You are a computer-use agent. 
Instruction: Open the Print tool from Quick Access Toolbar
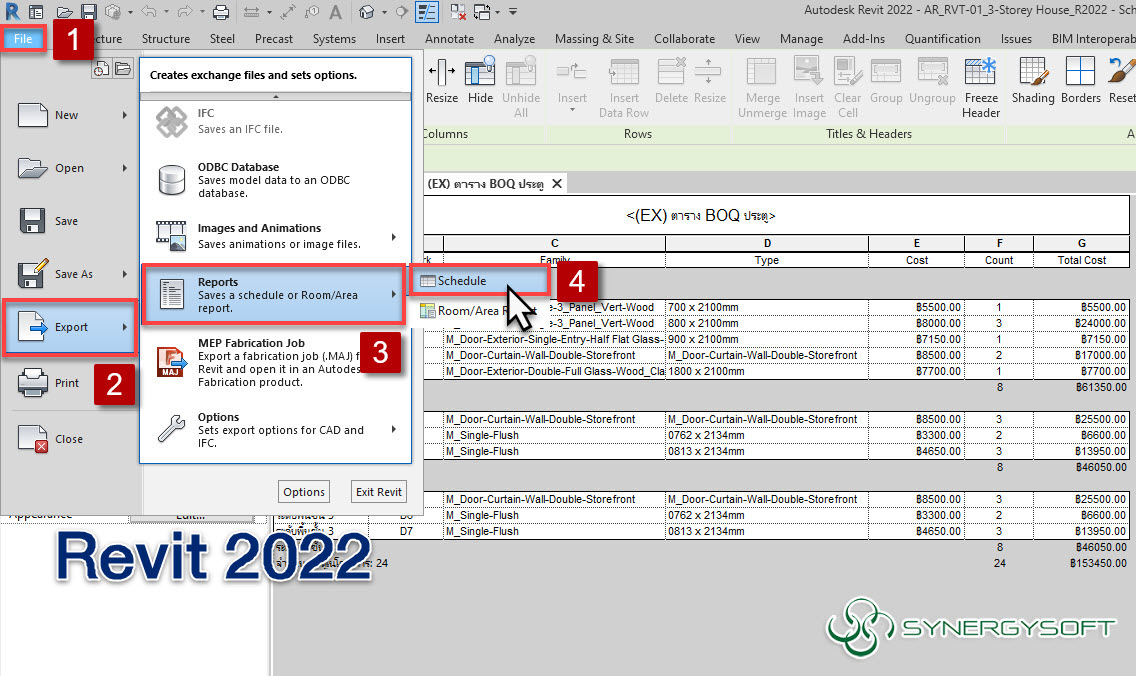pyautogui.click(x=220, y=12)
